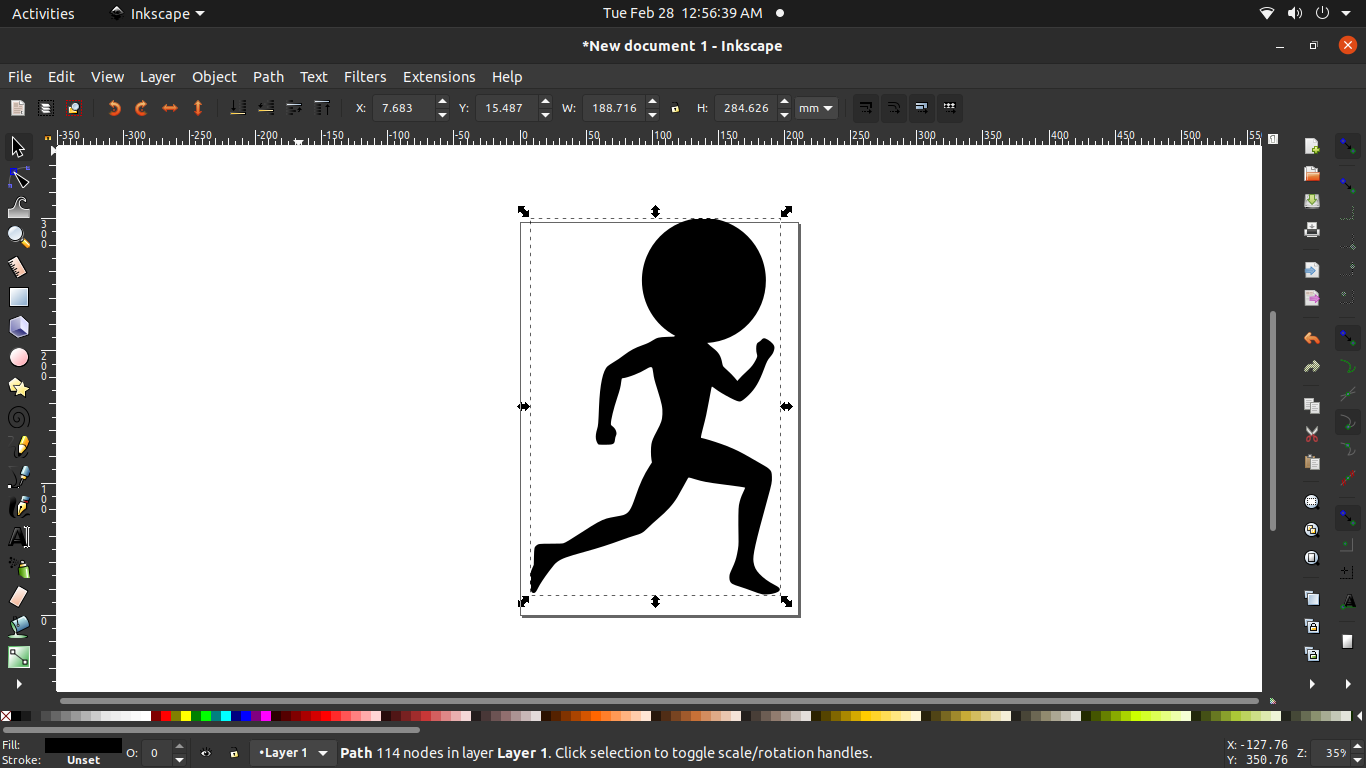
Task: Flip the selection horizontally
Action: point(169,108)
